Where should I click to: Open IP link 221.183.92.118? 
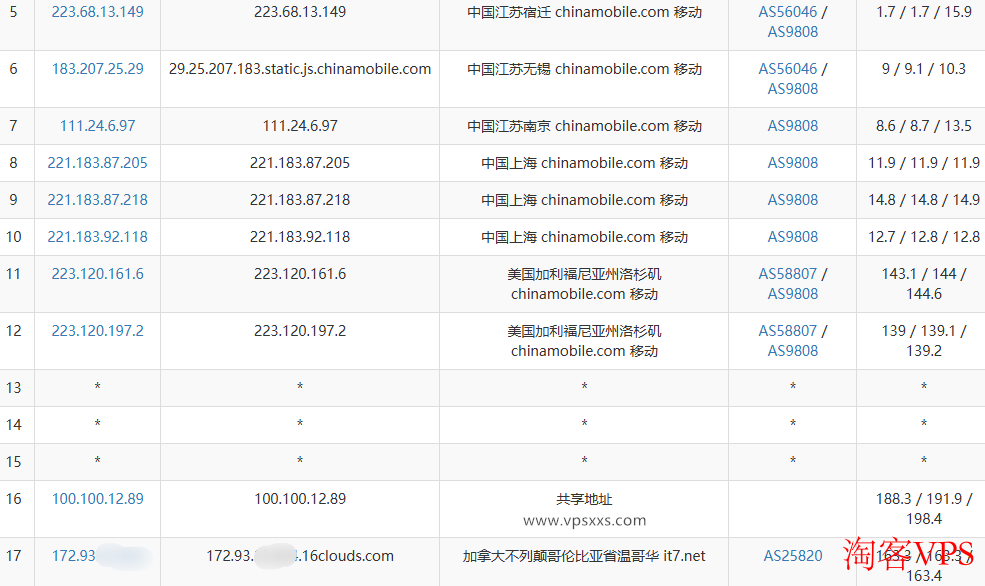point(97,237)
